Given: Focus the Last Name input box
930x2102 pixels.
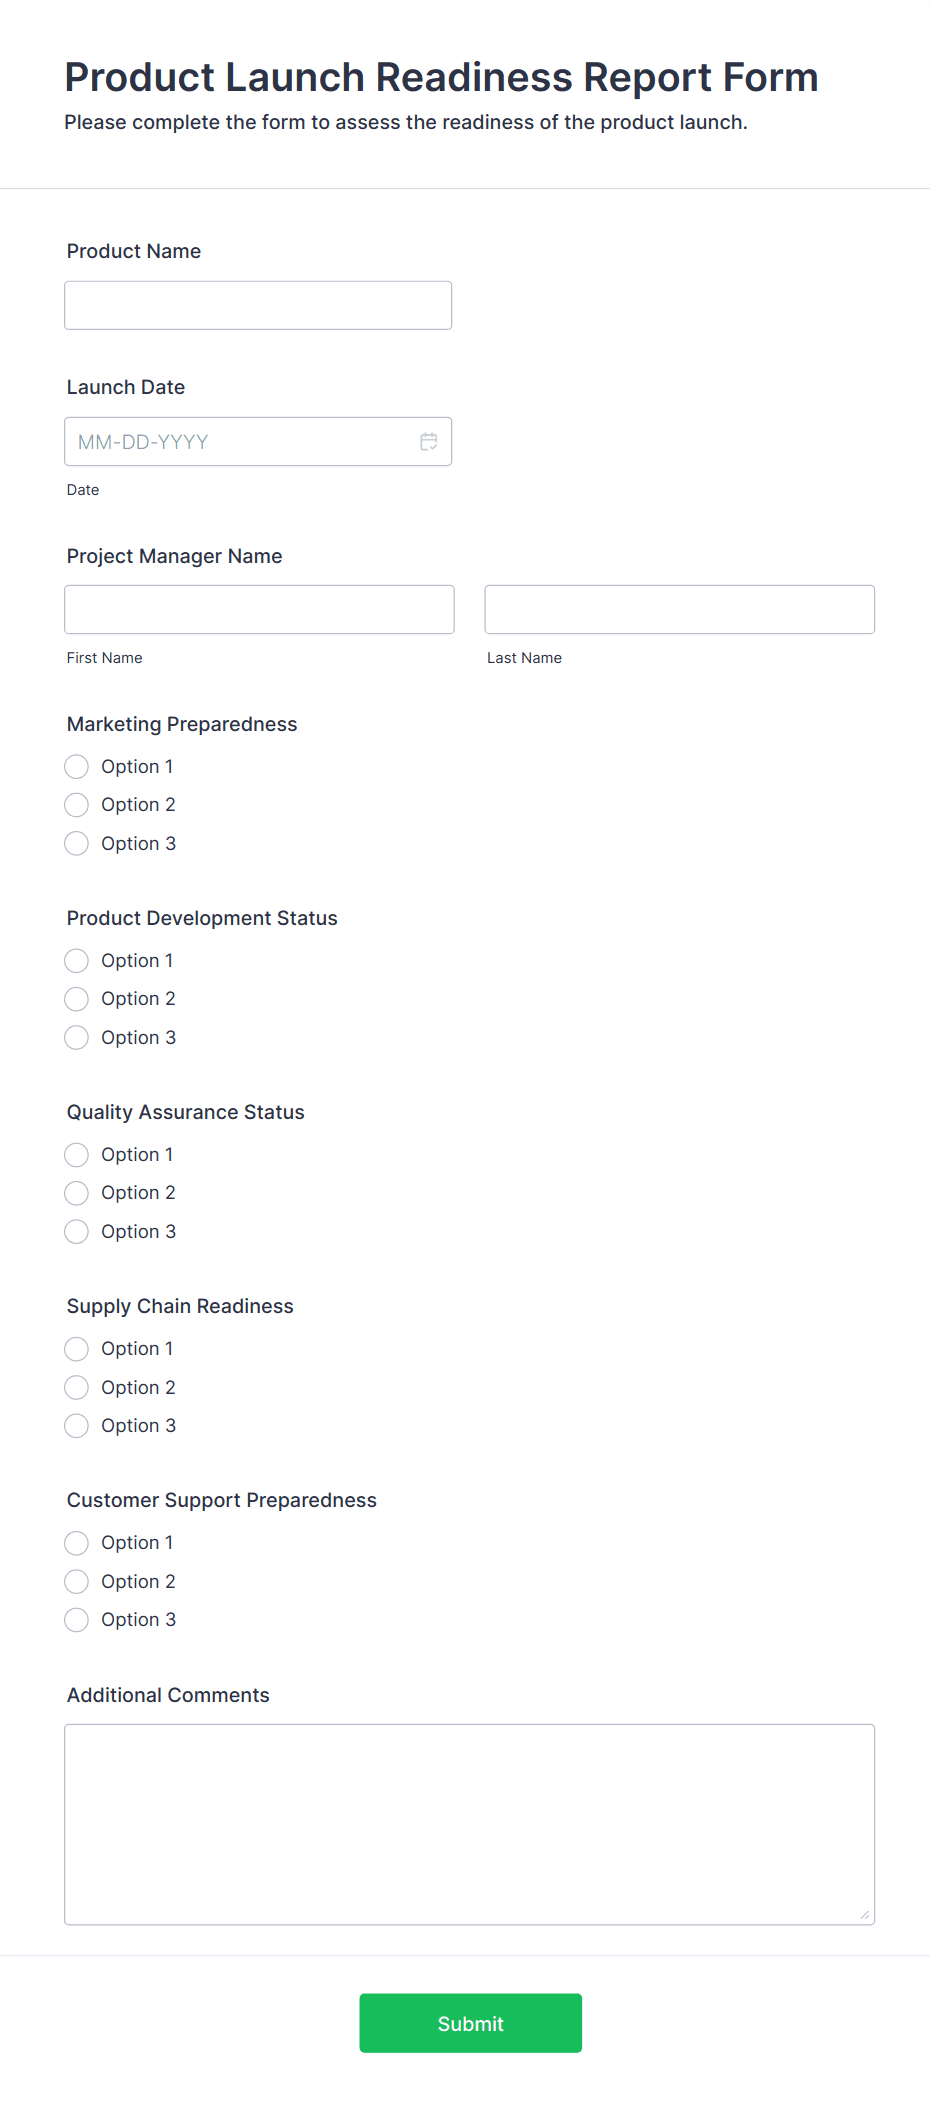Looking at the screenshot, I should click(679, 609).
